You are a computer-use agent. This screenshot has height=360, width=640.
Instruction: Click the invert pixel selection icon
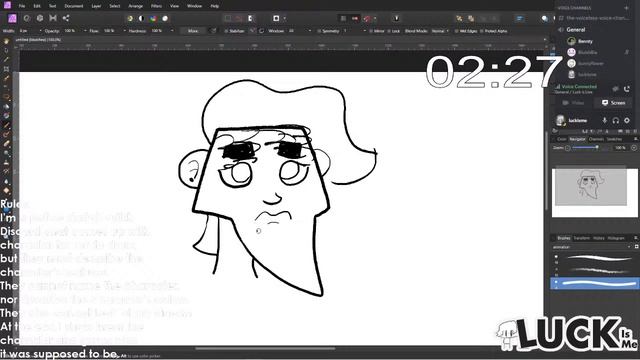[x=251, y=18]
